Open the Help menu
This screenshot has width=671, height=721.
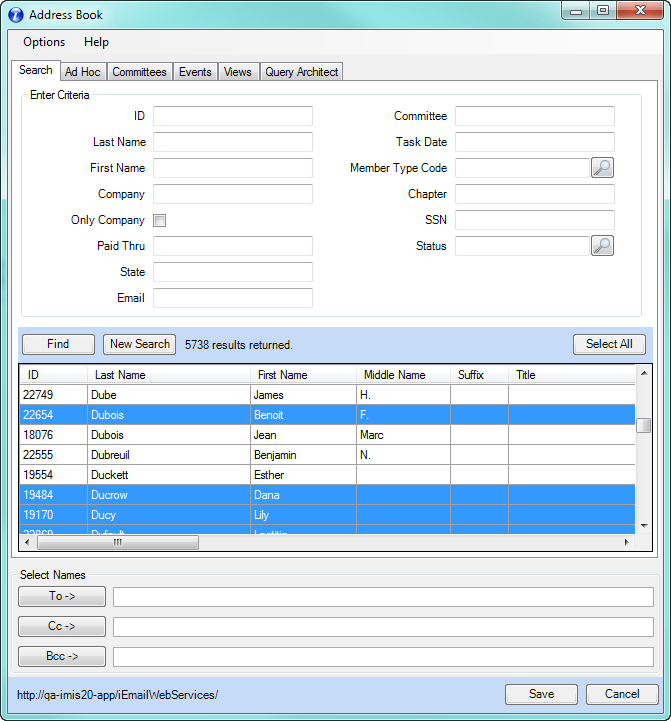(97, 42)
